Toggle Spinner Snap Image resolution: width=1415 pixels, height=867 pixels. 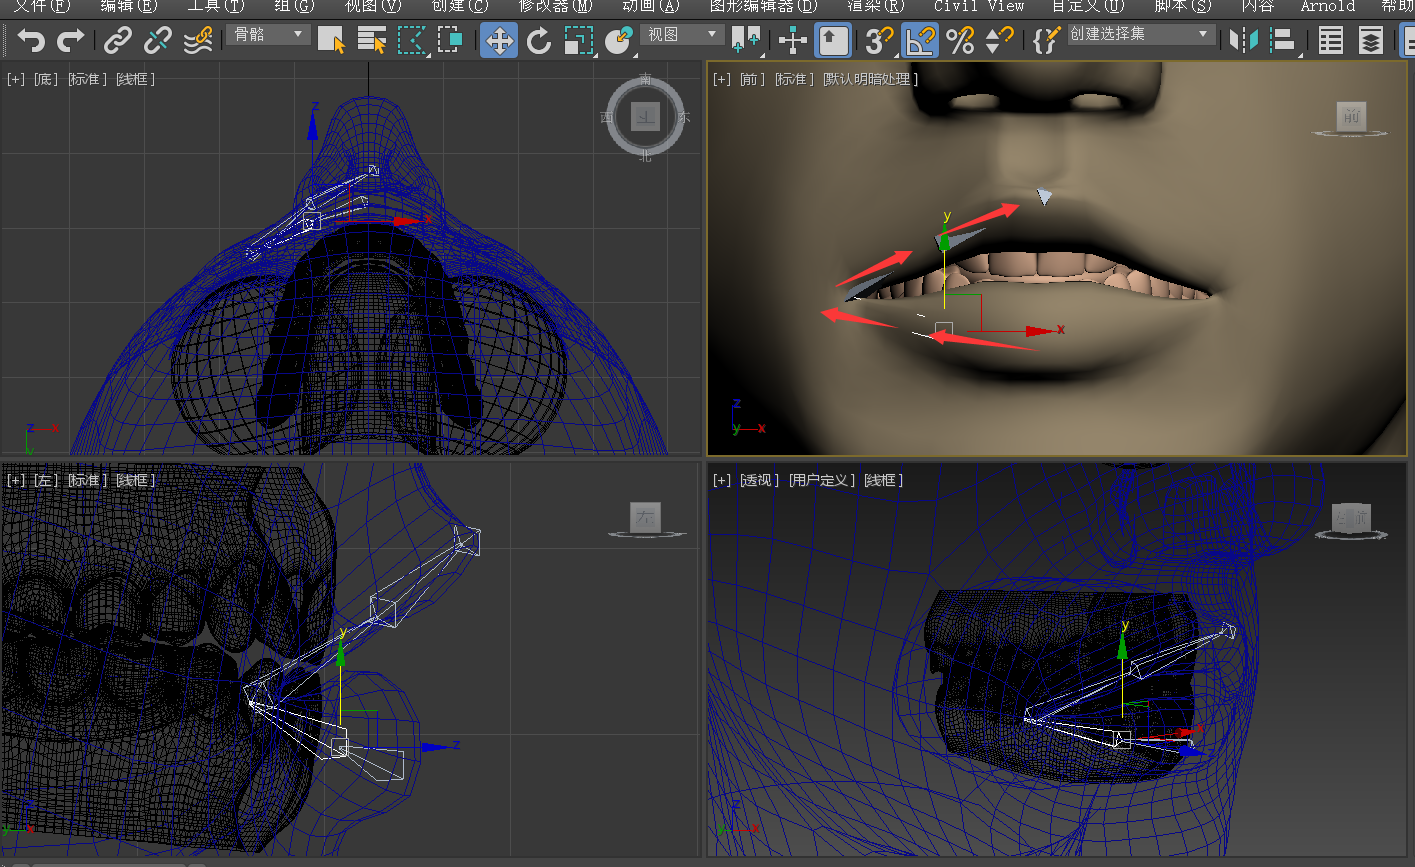click(998, 41)
